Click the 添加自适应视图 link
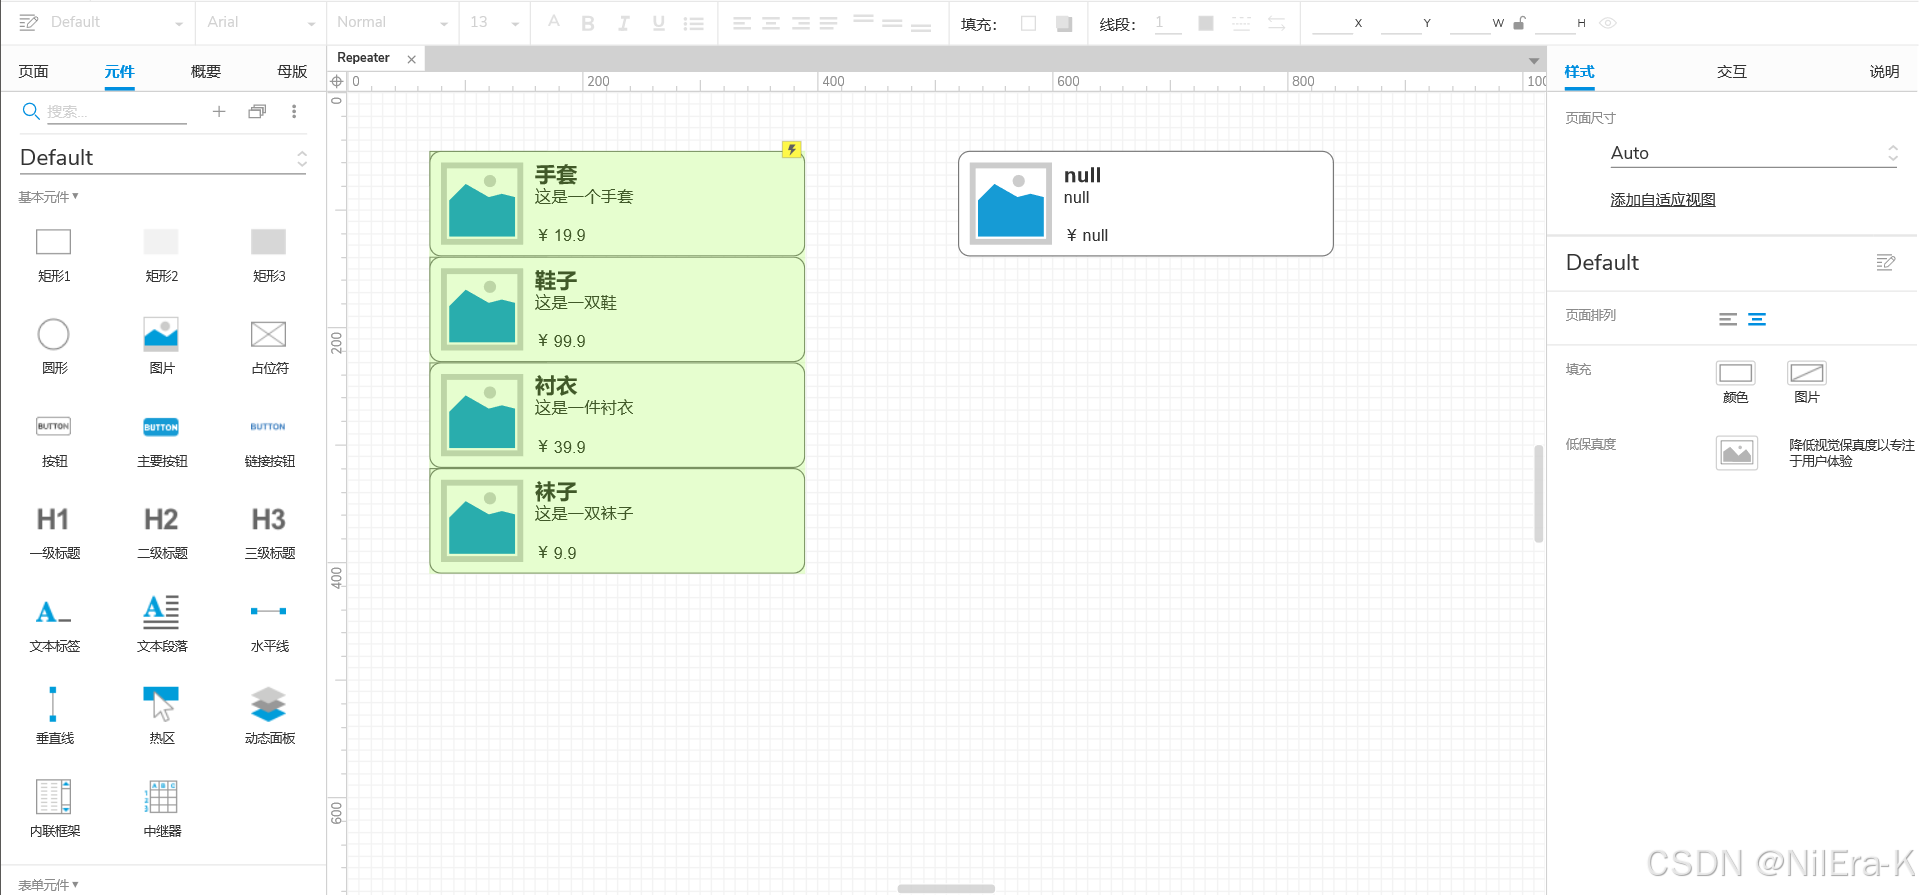Image resolution: width=1919 pixels, height=895 pixels. pyautogui.click(x=1662, y=199)
